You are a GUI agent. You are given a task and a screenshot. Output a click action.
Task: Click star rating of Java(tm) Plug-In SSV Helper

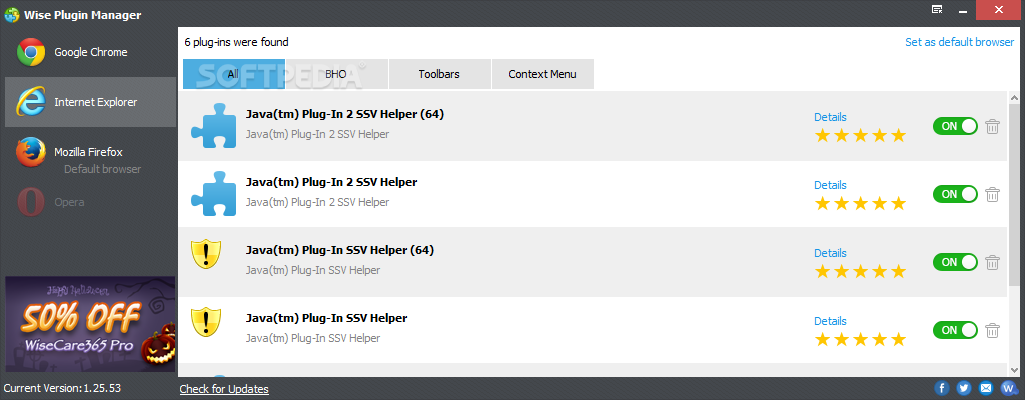click(860, 340)
